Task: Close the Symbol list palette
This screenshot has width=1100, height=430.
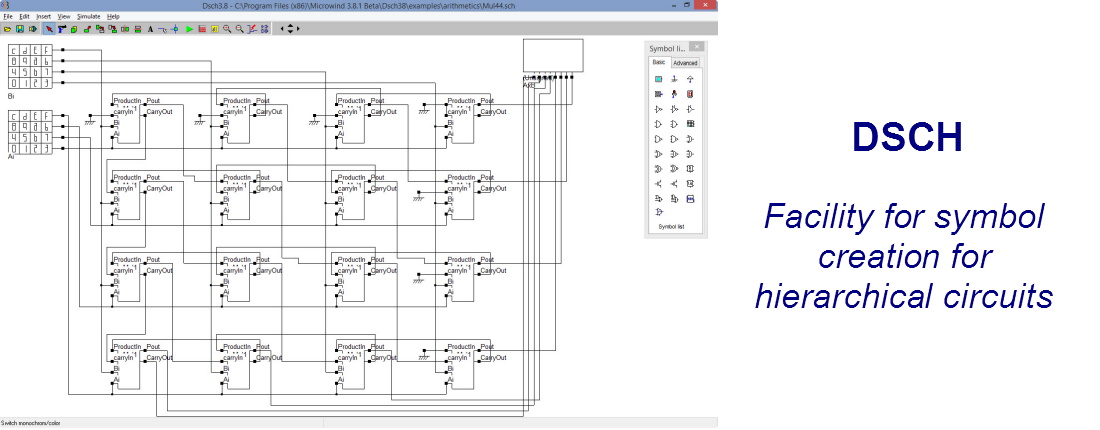Action: point(697,46)
